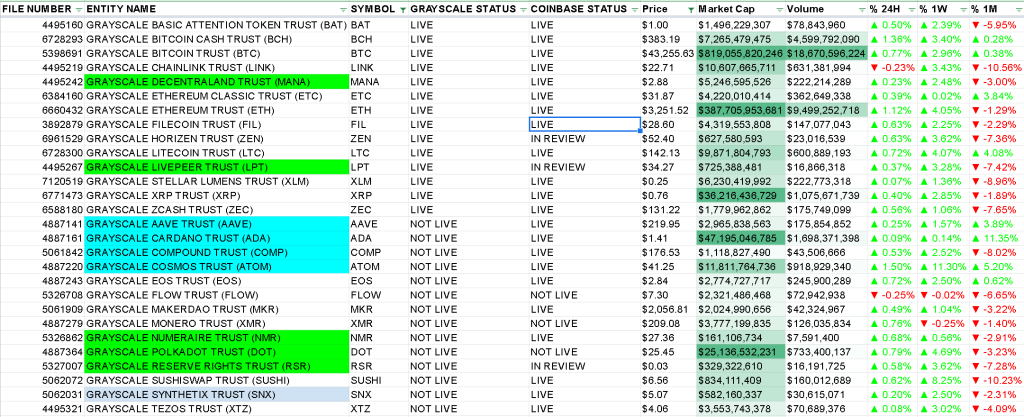Select the Litecoin 4.08% monthly change
This screenshot has width=1024, height=417.
tap(996, 153)
